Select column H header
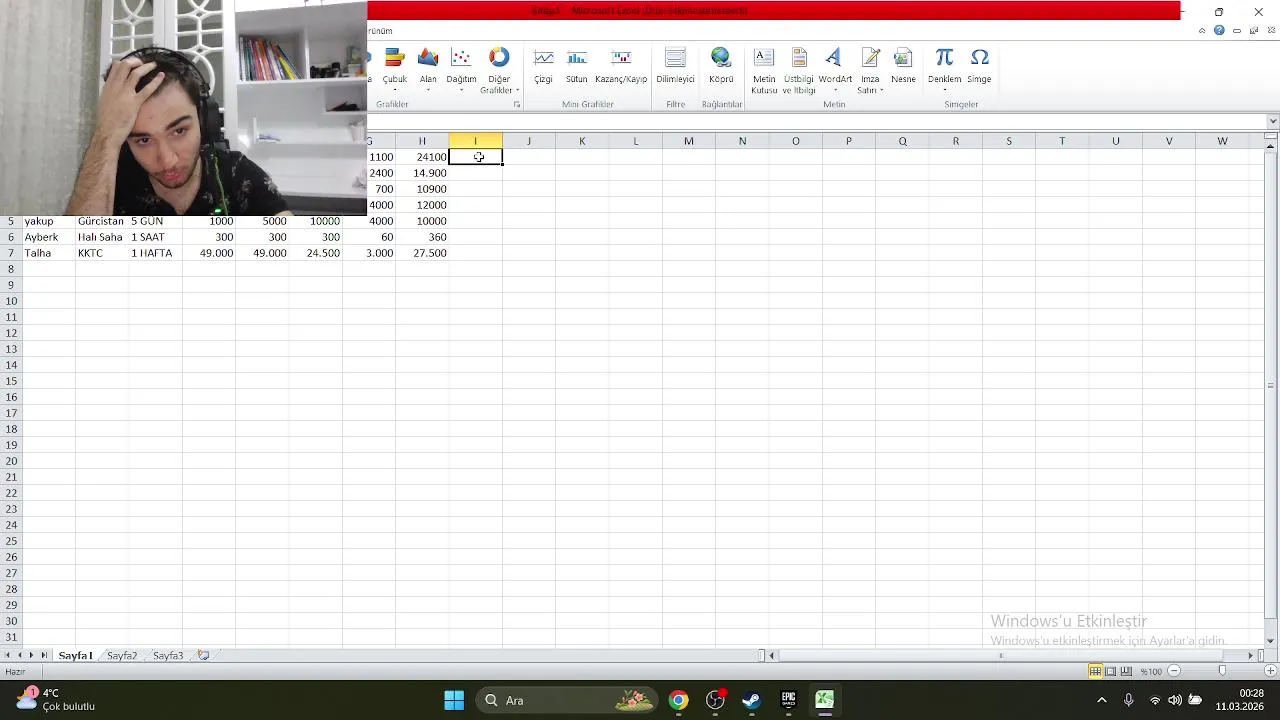 pos(422,141)
